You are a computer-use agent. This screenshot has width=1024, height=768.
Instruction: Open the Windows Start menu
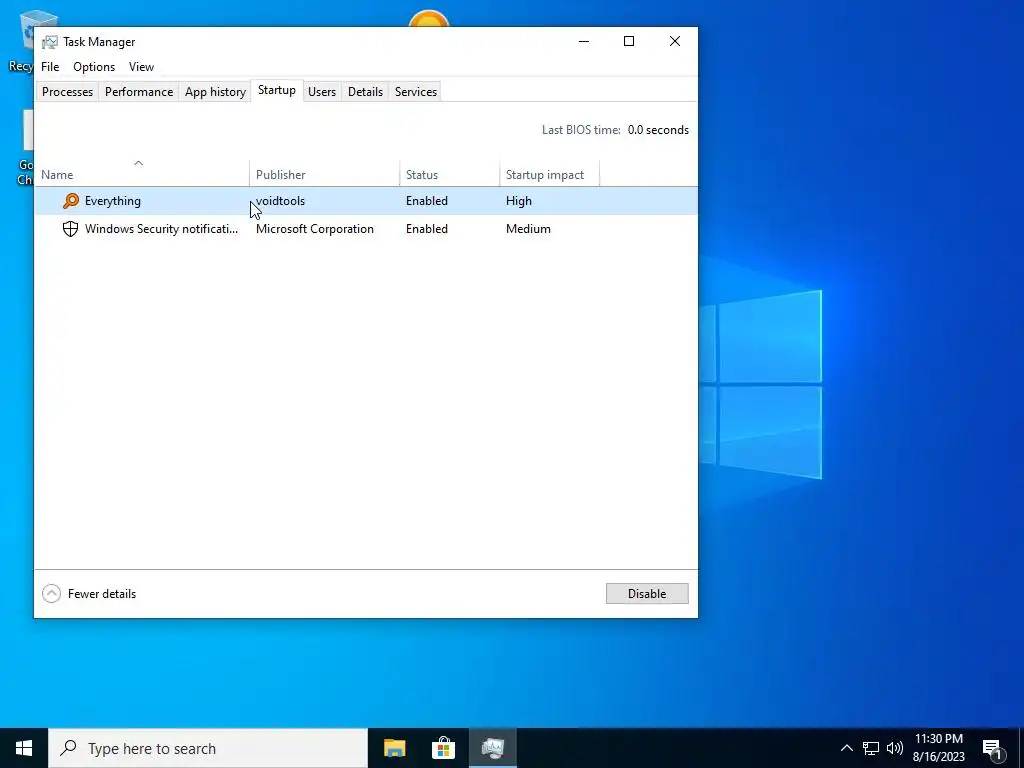[24, 748]
